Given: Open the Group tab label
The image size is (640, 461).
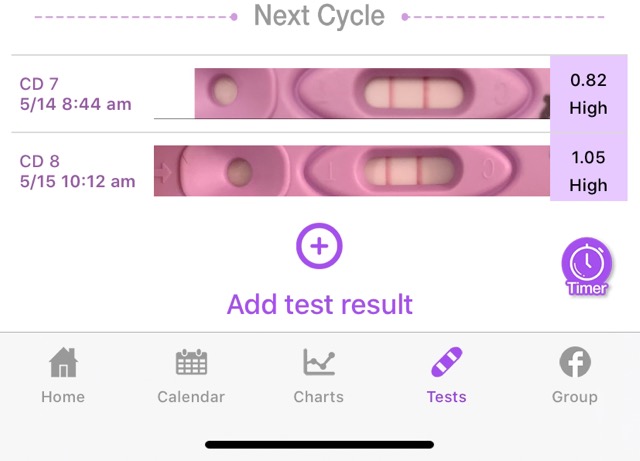Looking at the screenshot, I should tap(574, 397).
